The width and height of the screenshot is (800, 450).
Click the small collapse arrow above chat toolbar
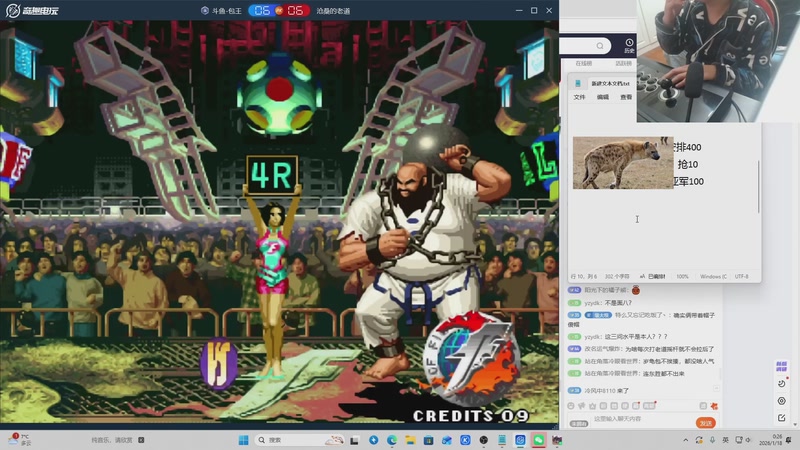click(716, 389)
